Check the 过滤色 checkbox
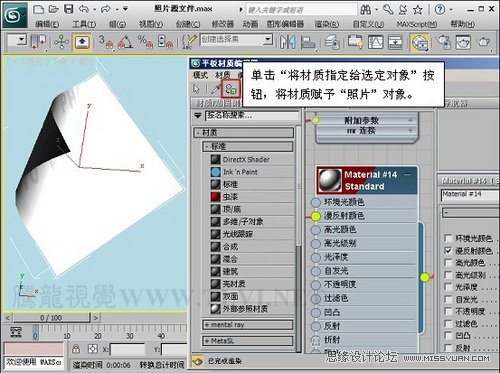The image size is (500, 373). click(x=448, y=324)
